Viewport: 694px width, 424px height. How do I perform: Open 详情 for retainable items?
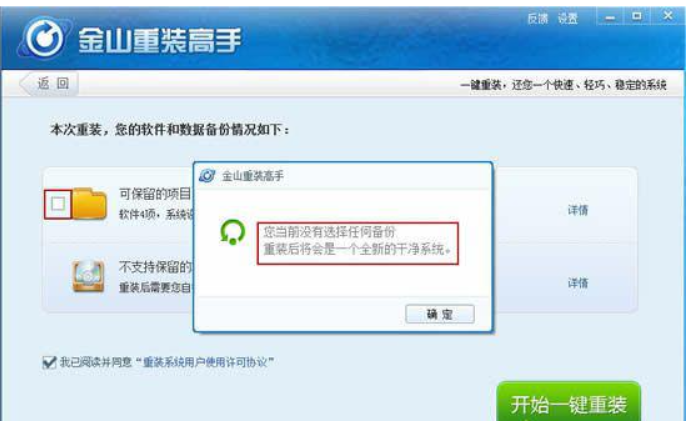pyautogui.click(x=578, y=210)
